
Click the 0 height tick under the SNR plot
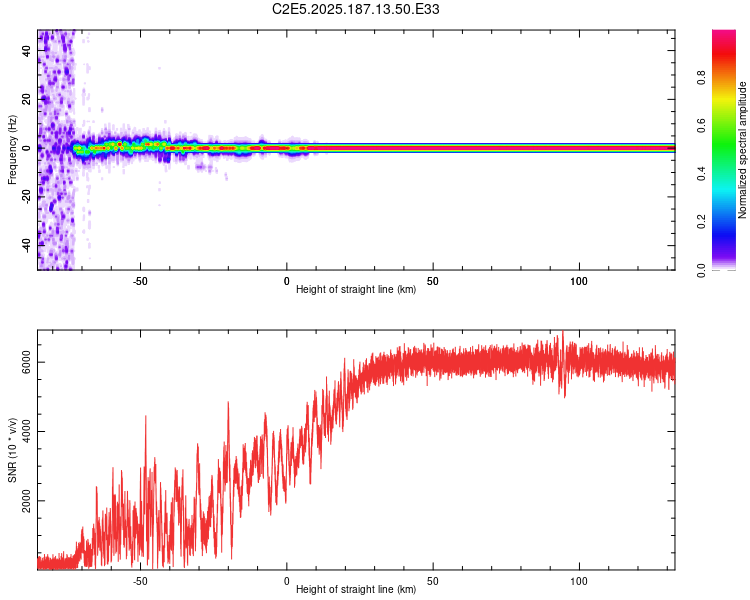[287, 581]
